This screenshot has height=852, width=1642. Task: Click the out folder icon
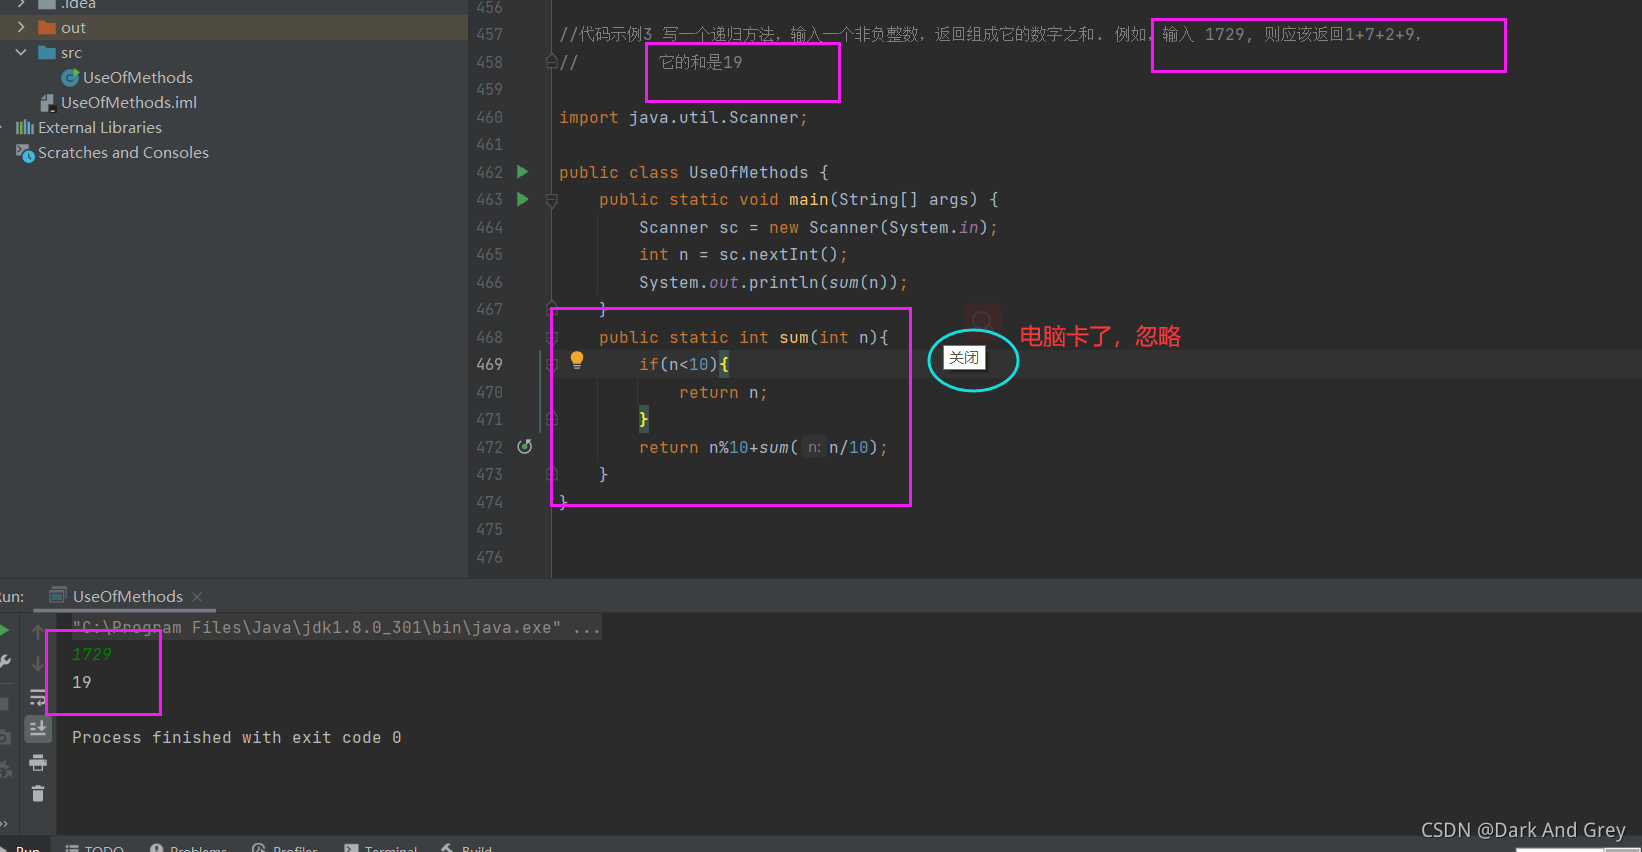pyautogui.click(x=47, y=27)
